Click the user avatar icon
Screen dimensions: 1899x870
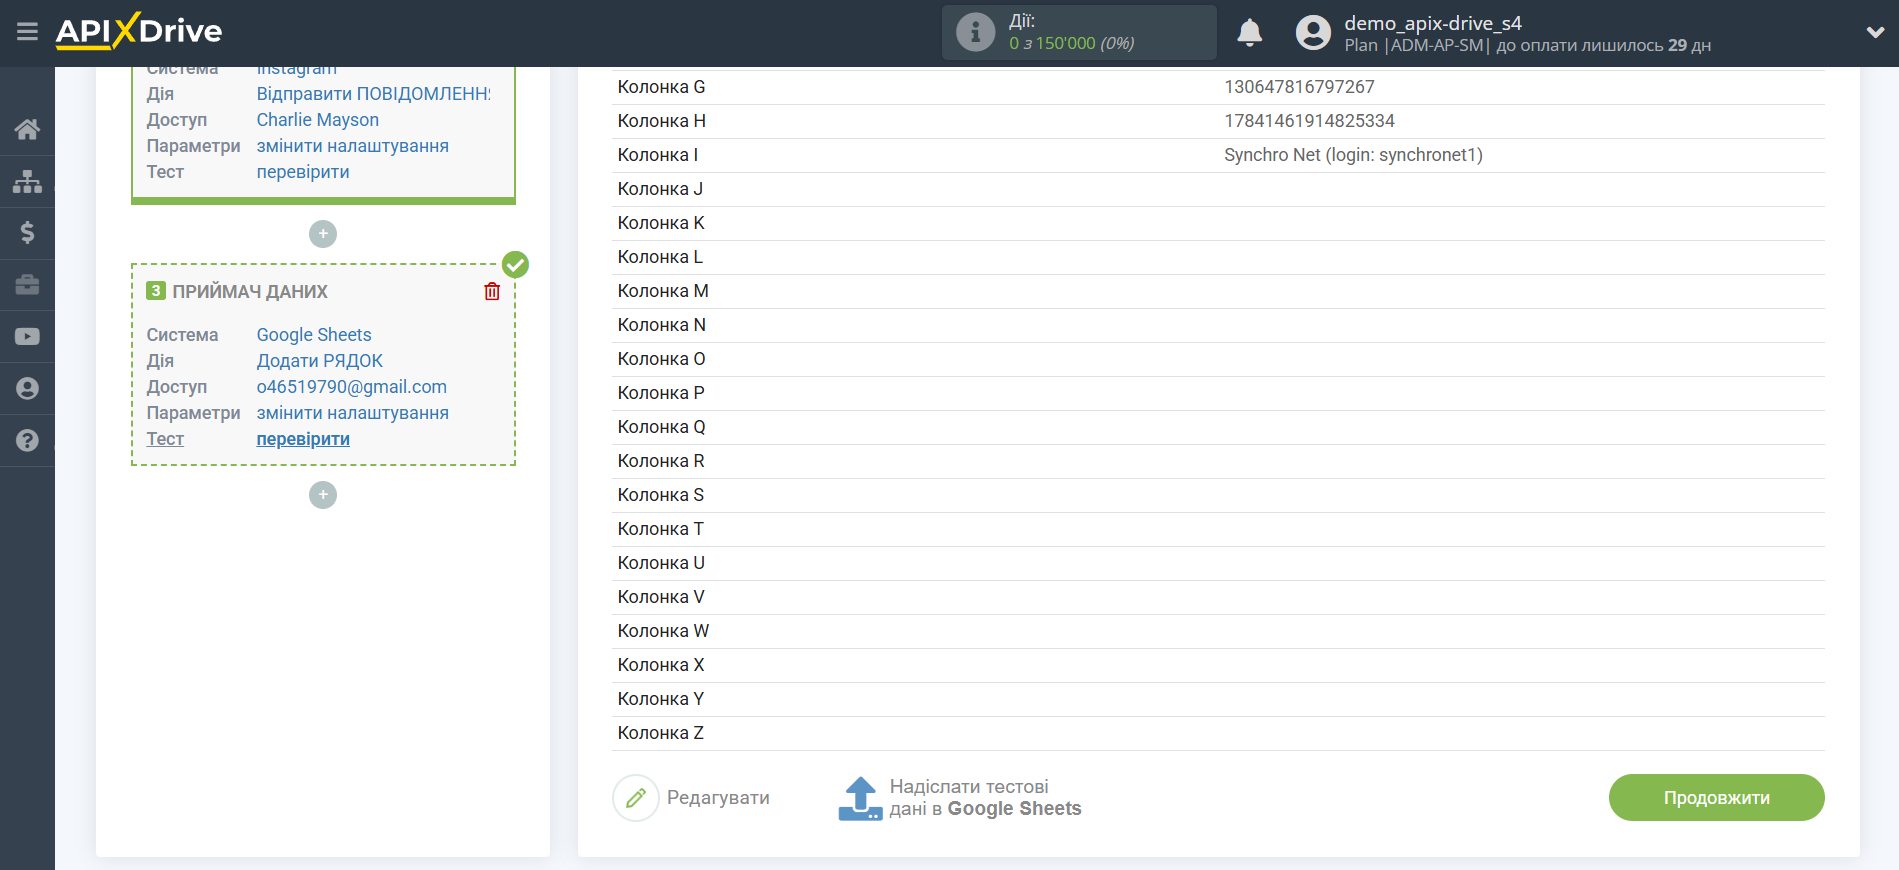[1313, 33]
